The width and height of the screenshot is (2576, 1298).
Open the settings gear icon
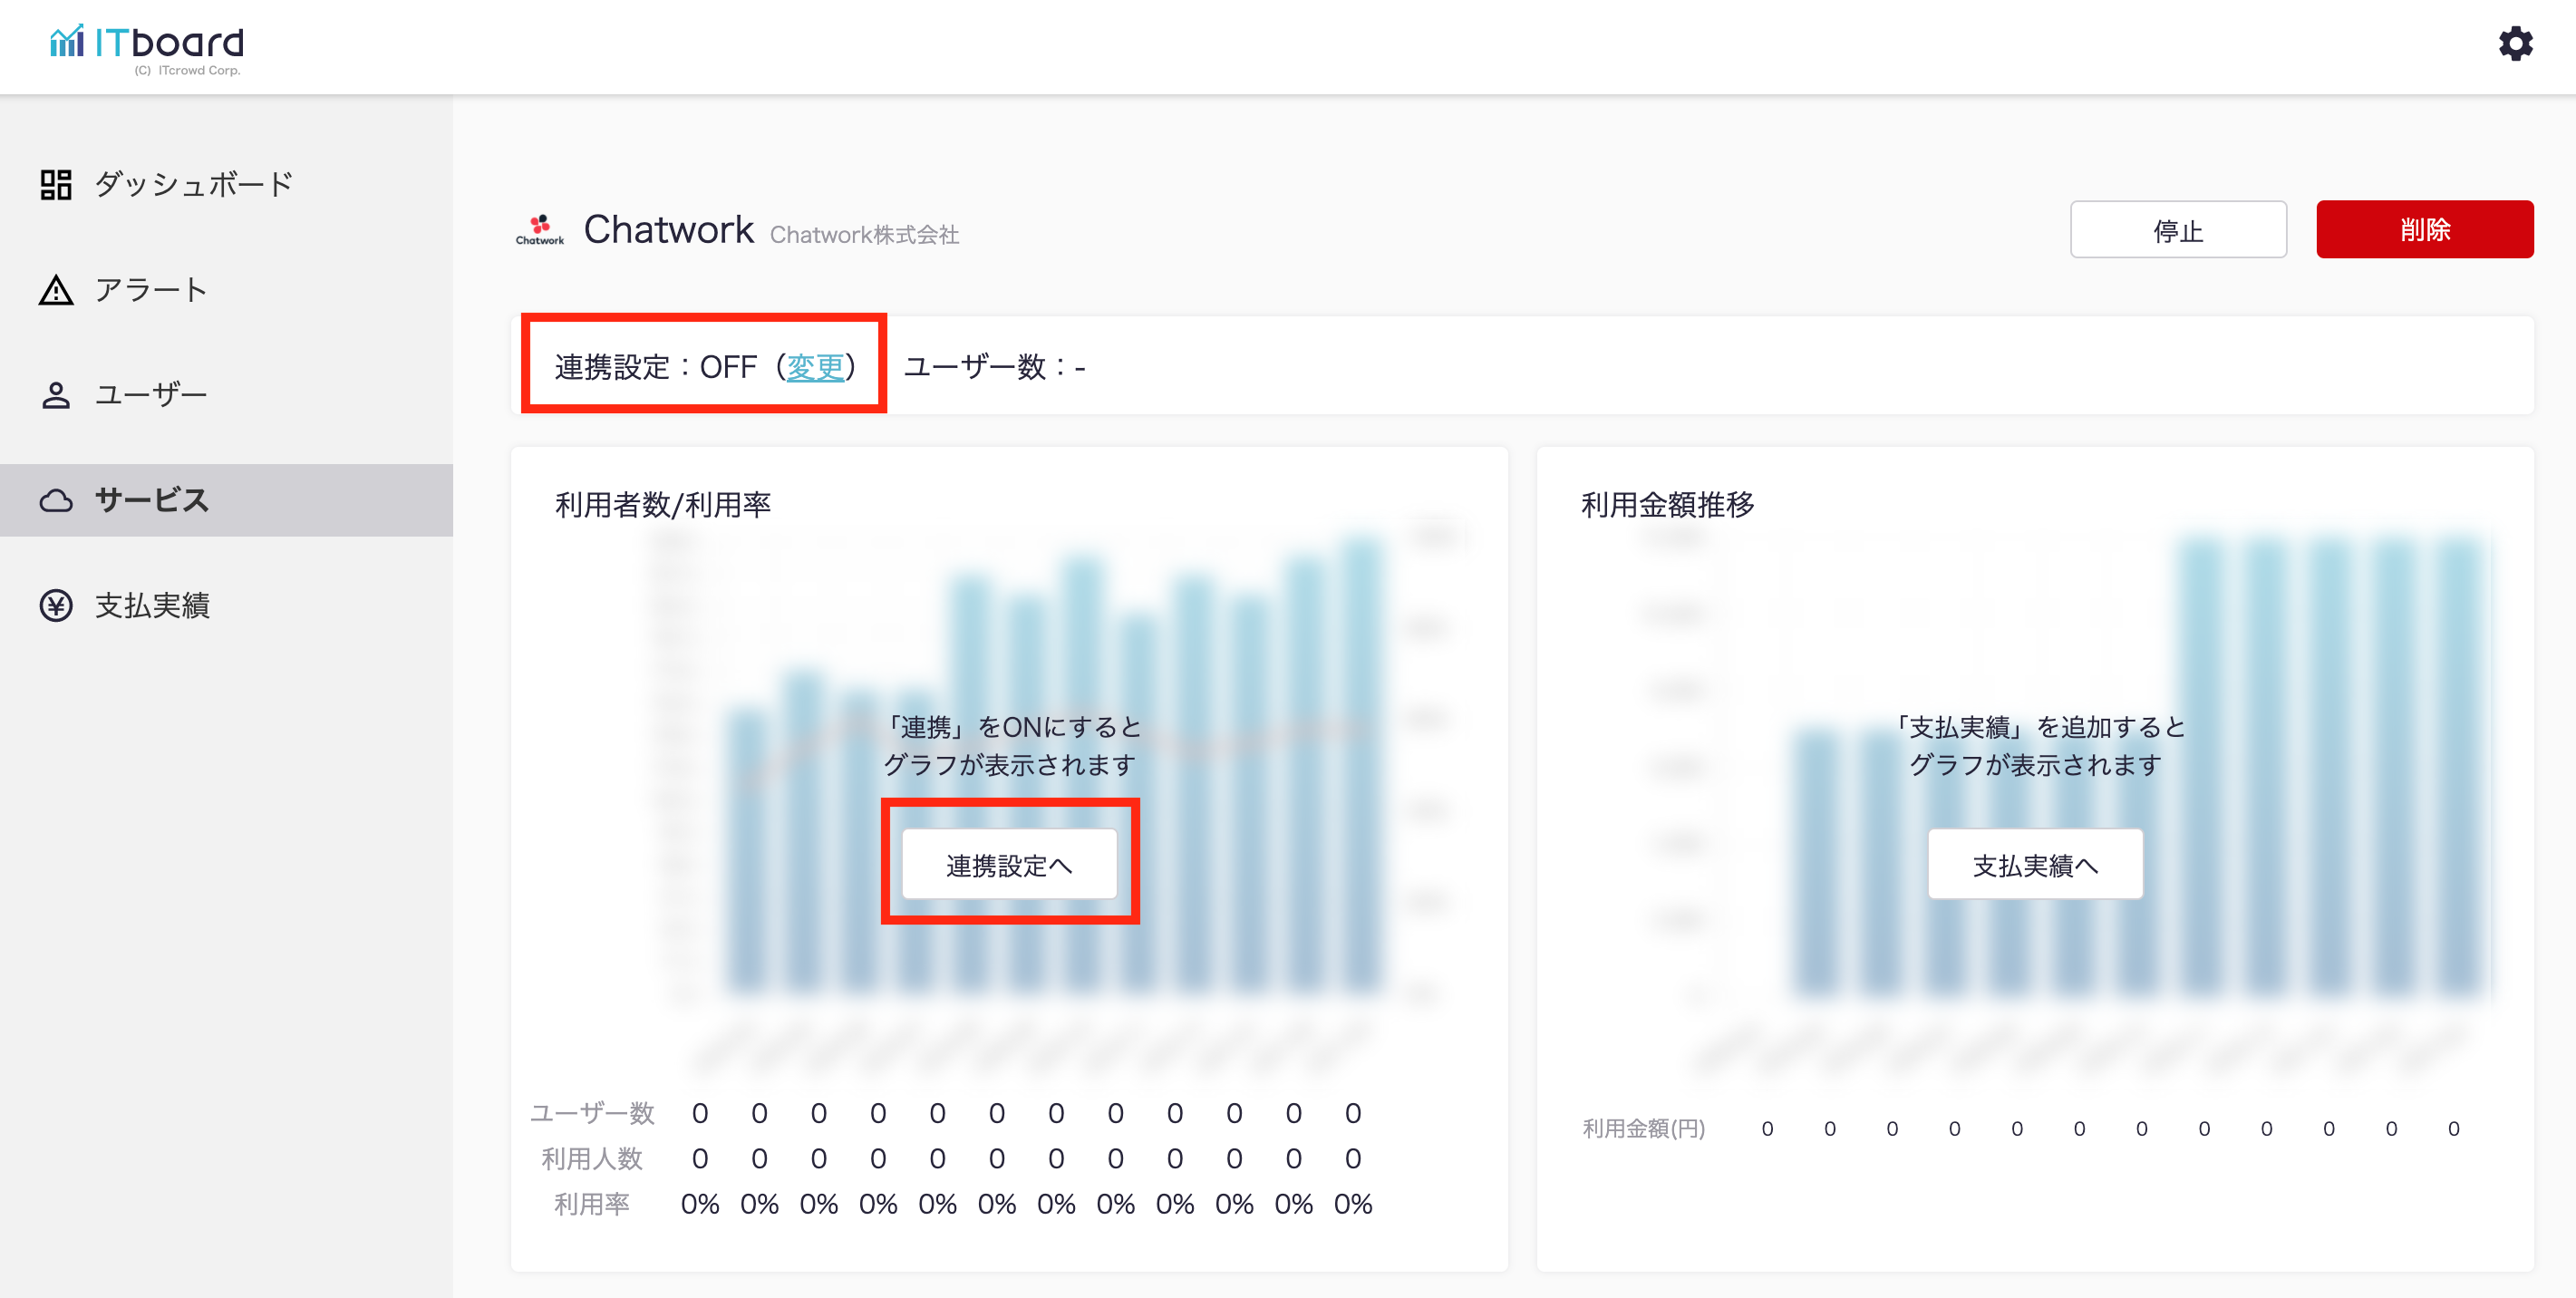[2515, 44]
